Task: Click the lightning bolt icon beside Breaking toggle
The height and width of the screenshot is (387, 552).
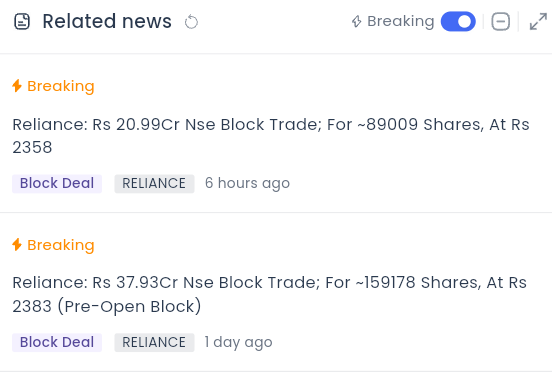Action: (356, 21)
